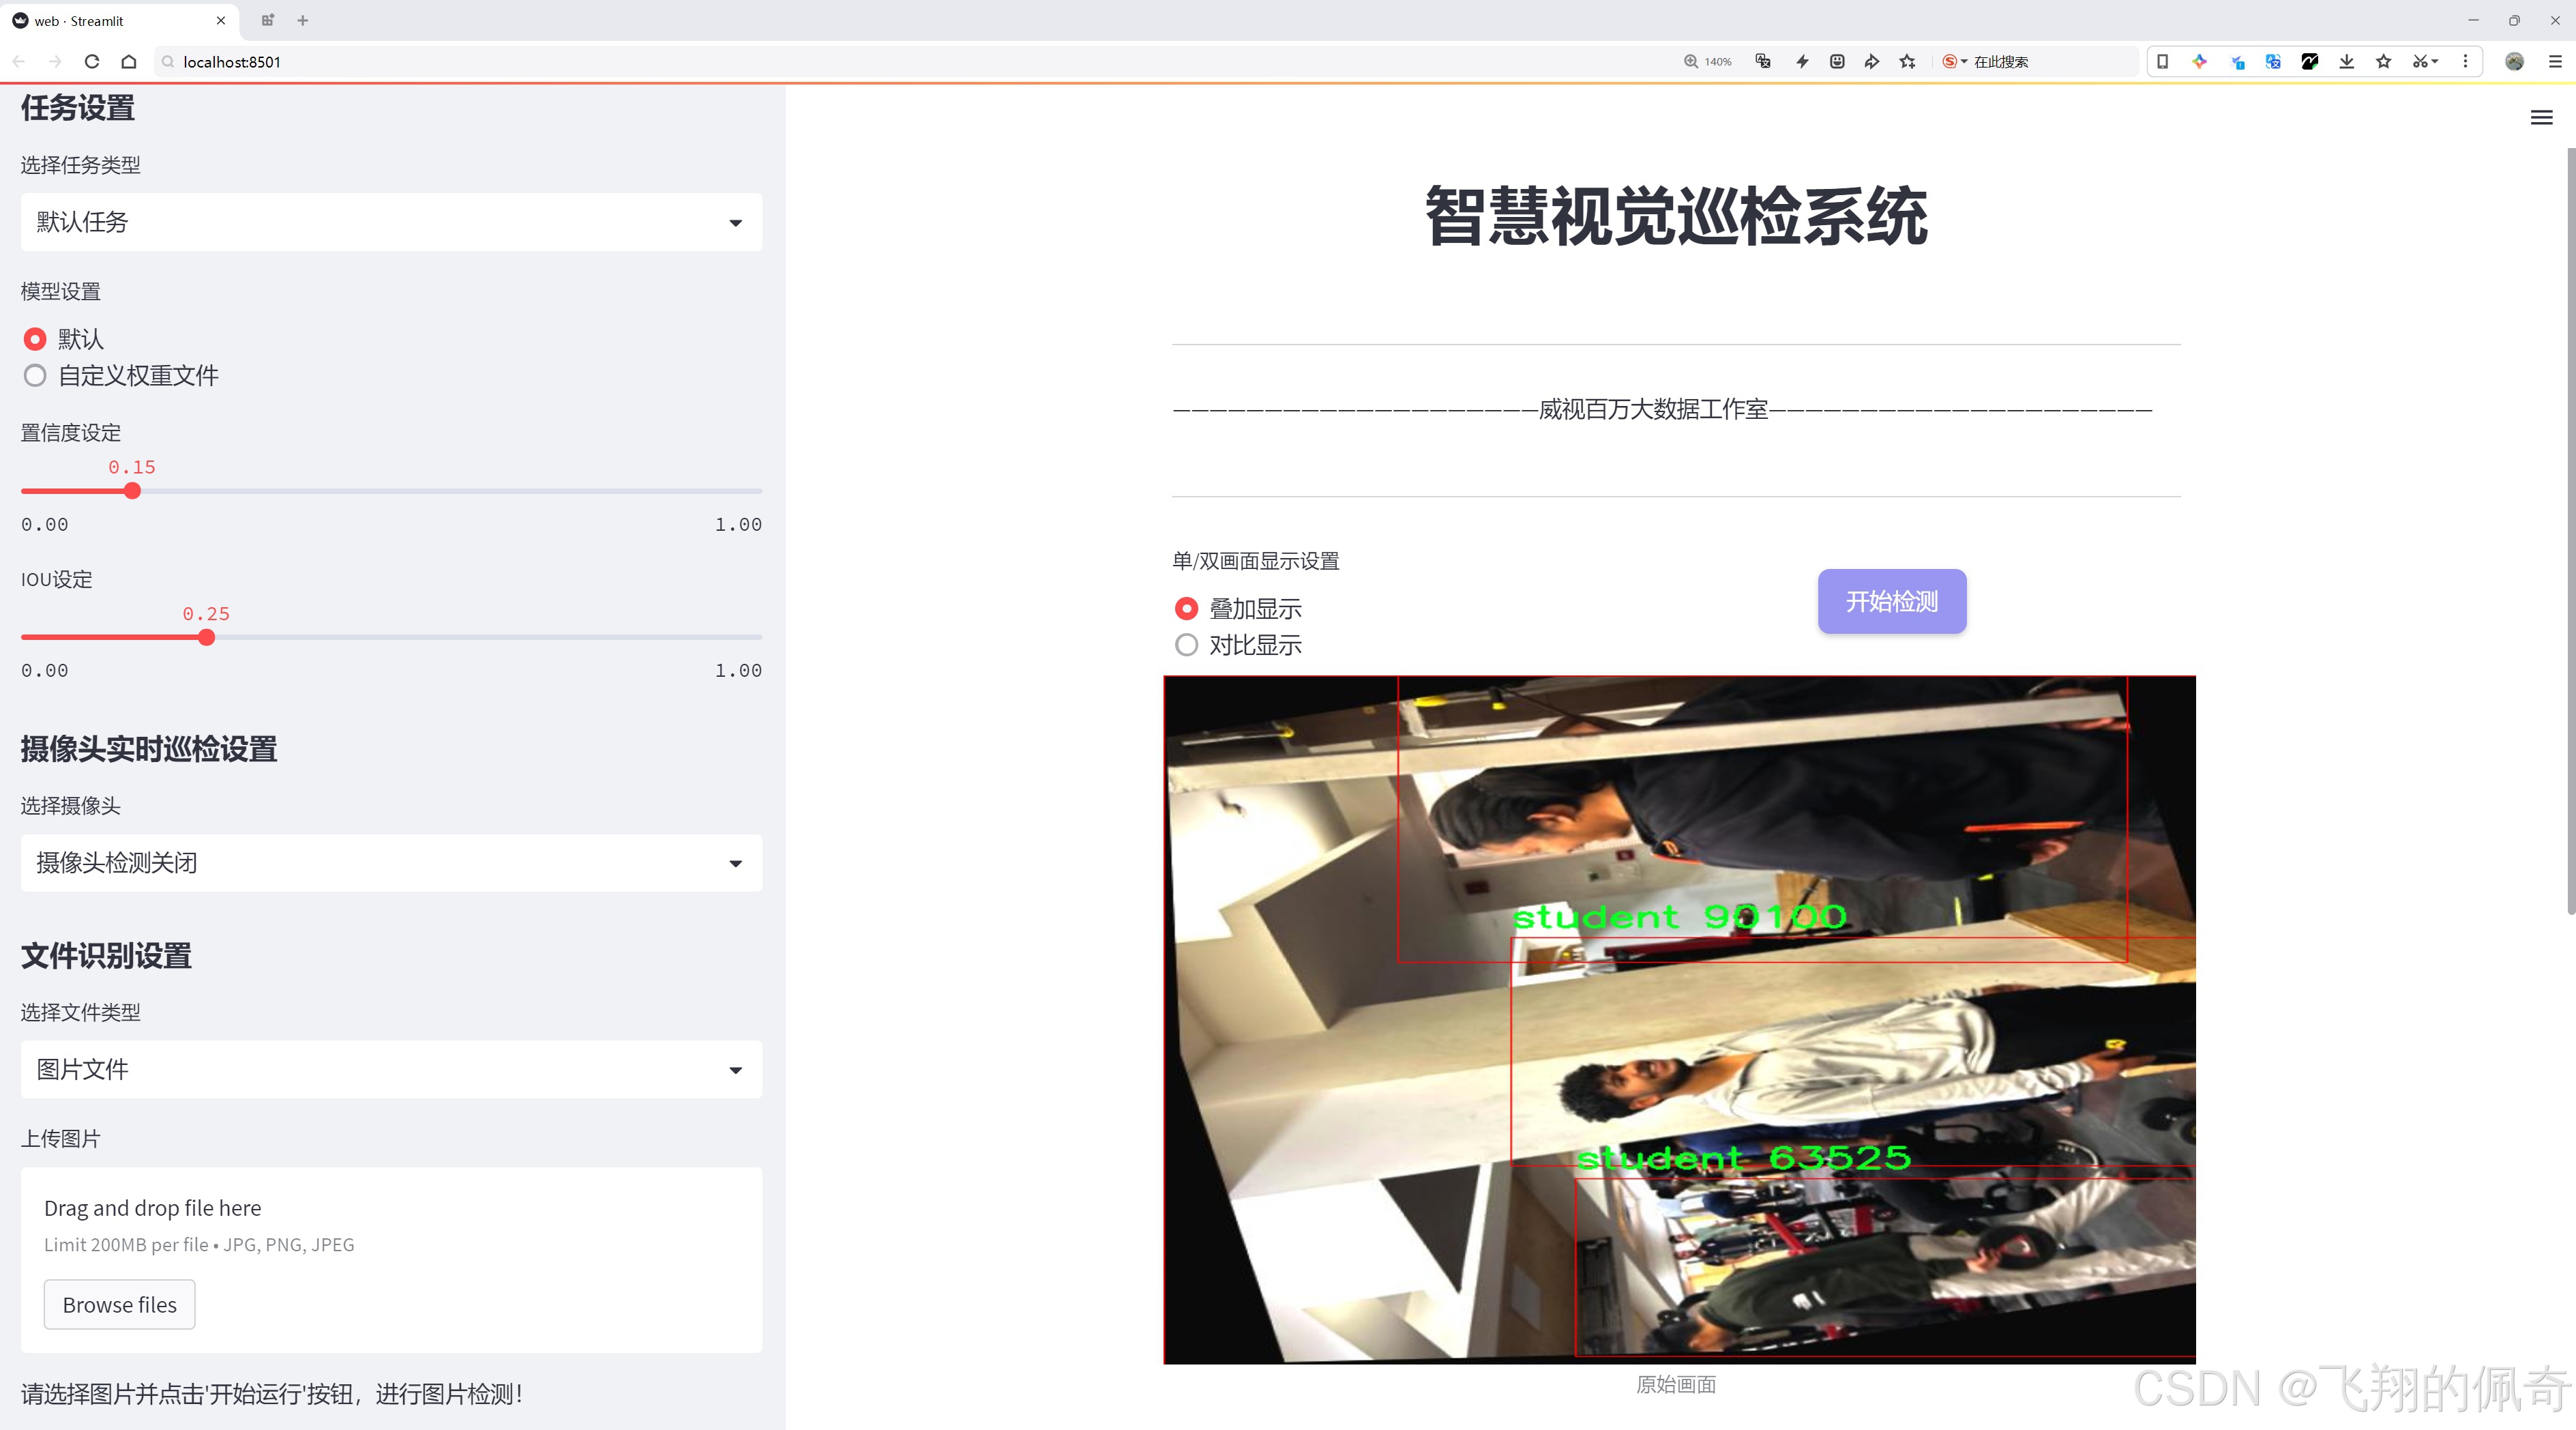Close the web · Streamlit tab
Screen dimensions: 2576x1430
[x=221, y=20]
